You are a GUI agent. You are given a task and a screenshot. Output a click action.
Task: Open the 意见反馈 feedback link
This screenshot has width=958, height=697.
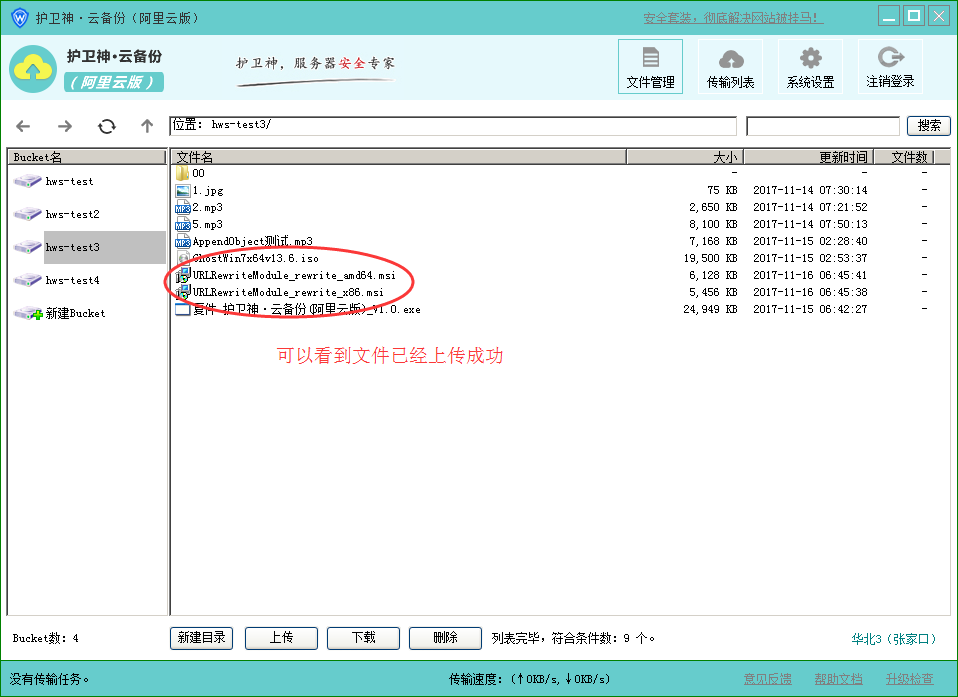pyautogui.click(x=767, y=679)
